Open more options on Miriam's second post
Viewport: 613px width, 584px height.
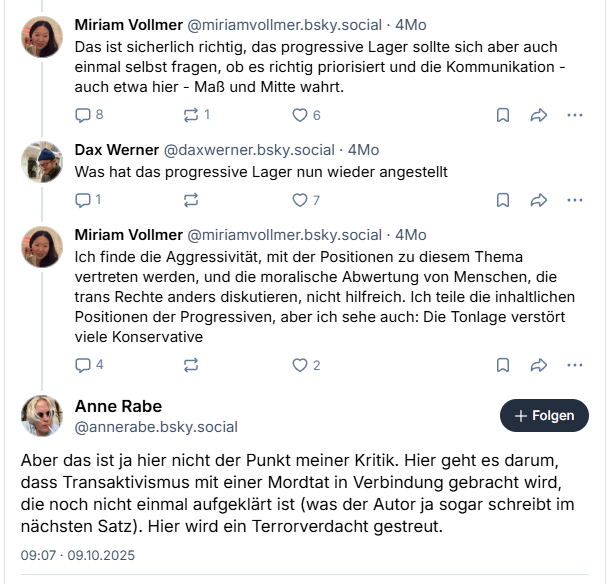tap(574, 365)
